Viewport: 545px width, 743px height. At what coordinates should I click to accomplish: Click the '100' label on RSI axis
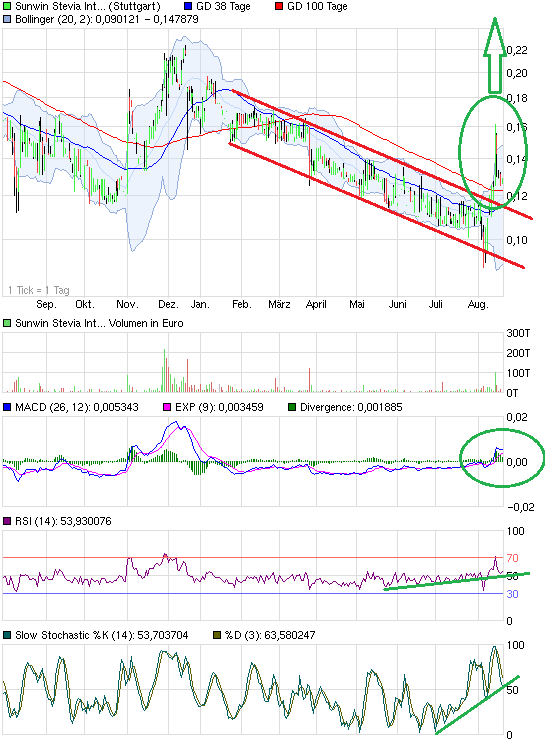pos(516,531)
